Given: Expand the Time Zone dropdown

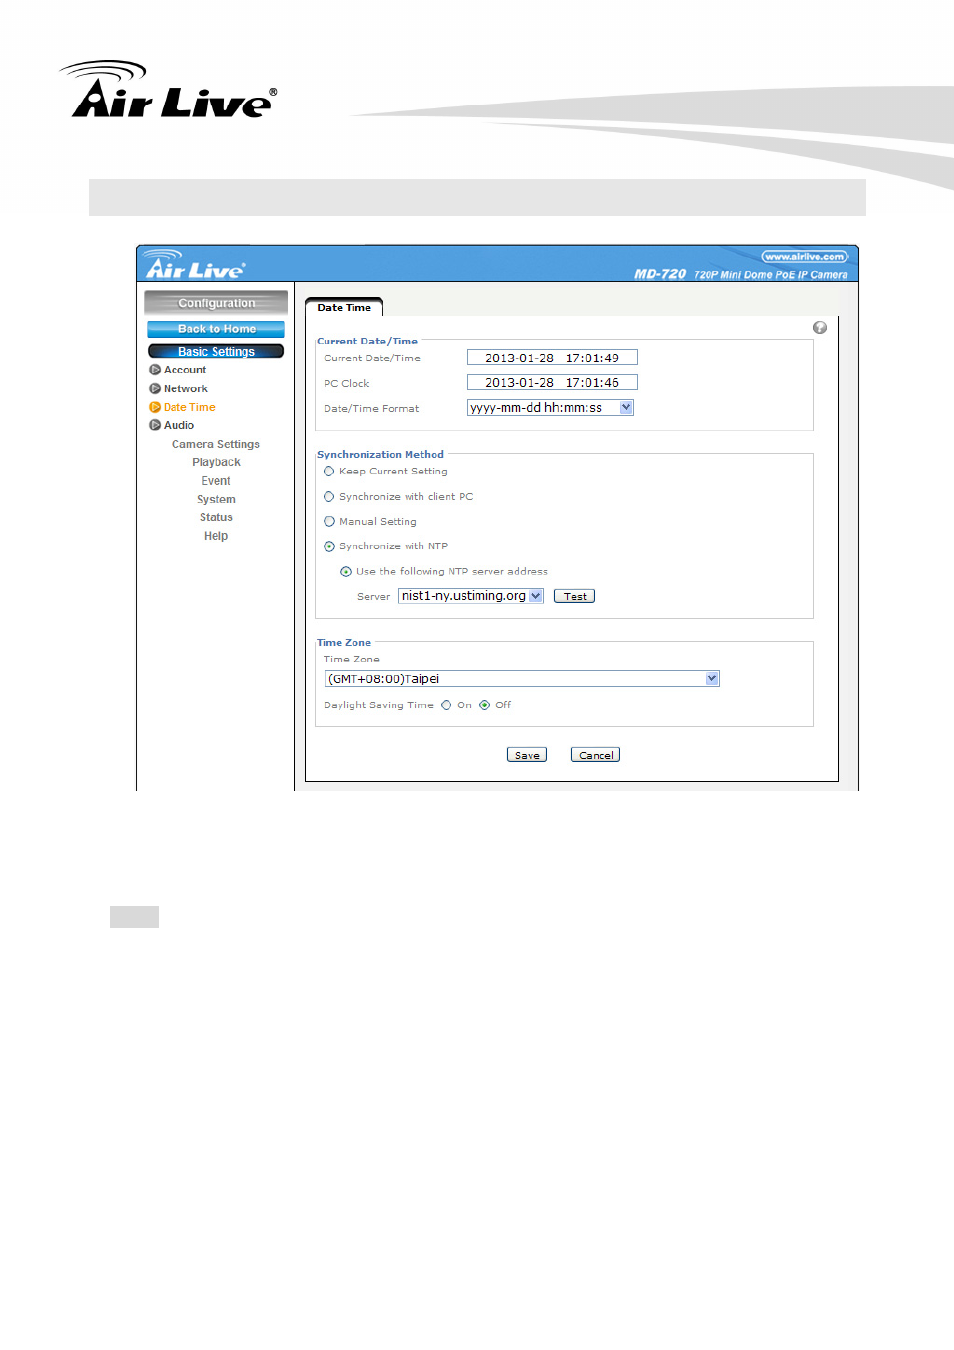Looking at the screenshot, I should (x=522, y=679).
